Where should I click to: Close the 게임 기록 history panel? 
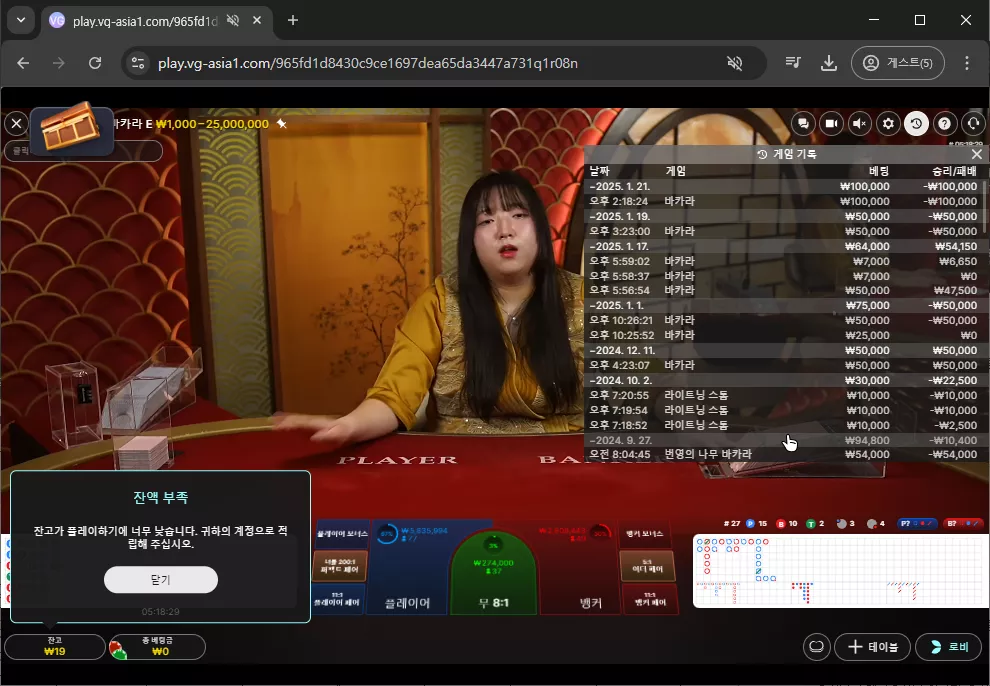click(977, 154)
